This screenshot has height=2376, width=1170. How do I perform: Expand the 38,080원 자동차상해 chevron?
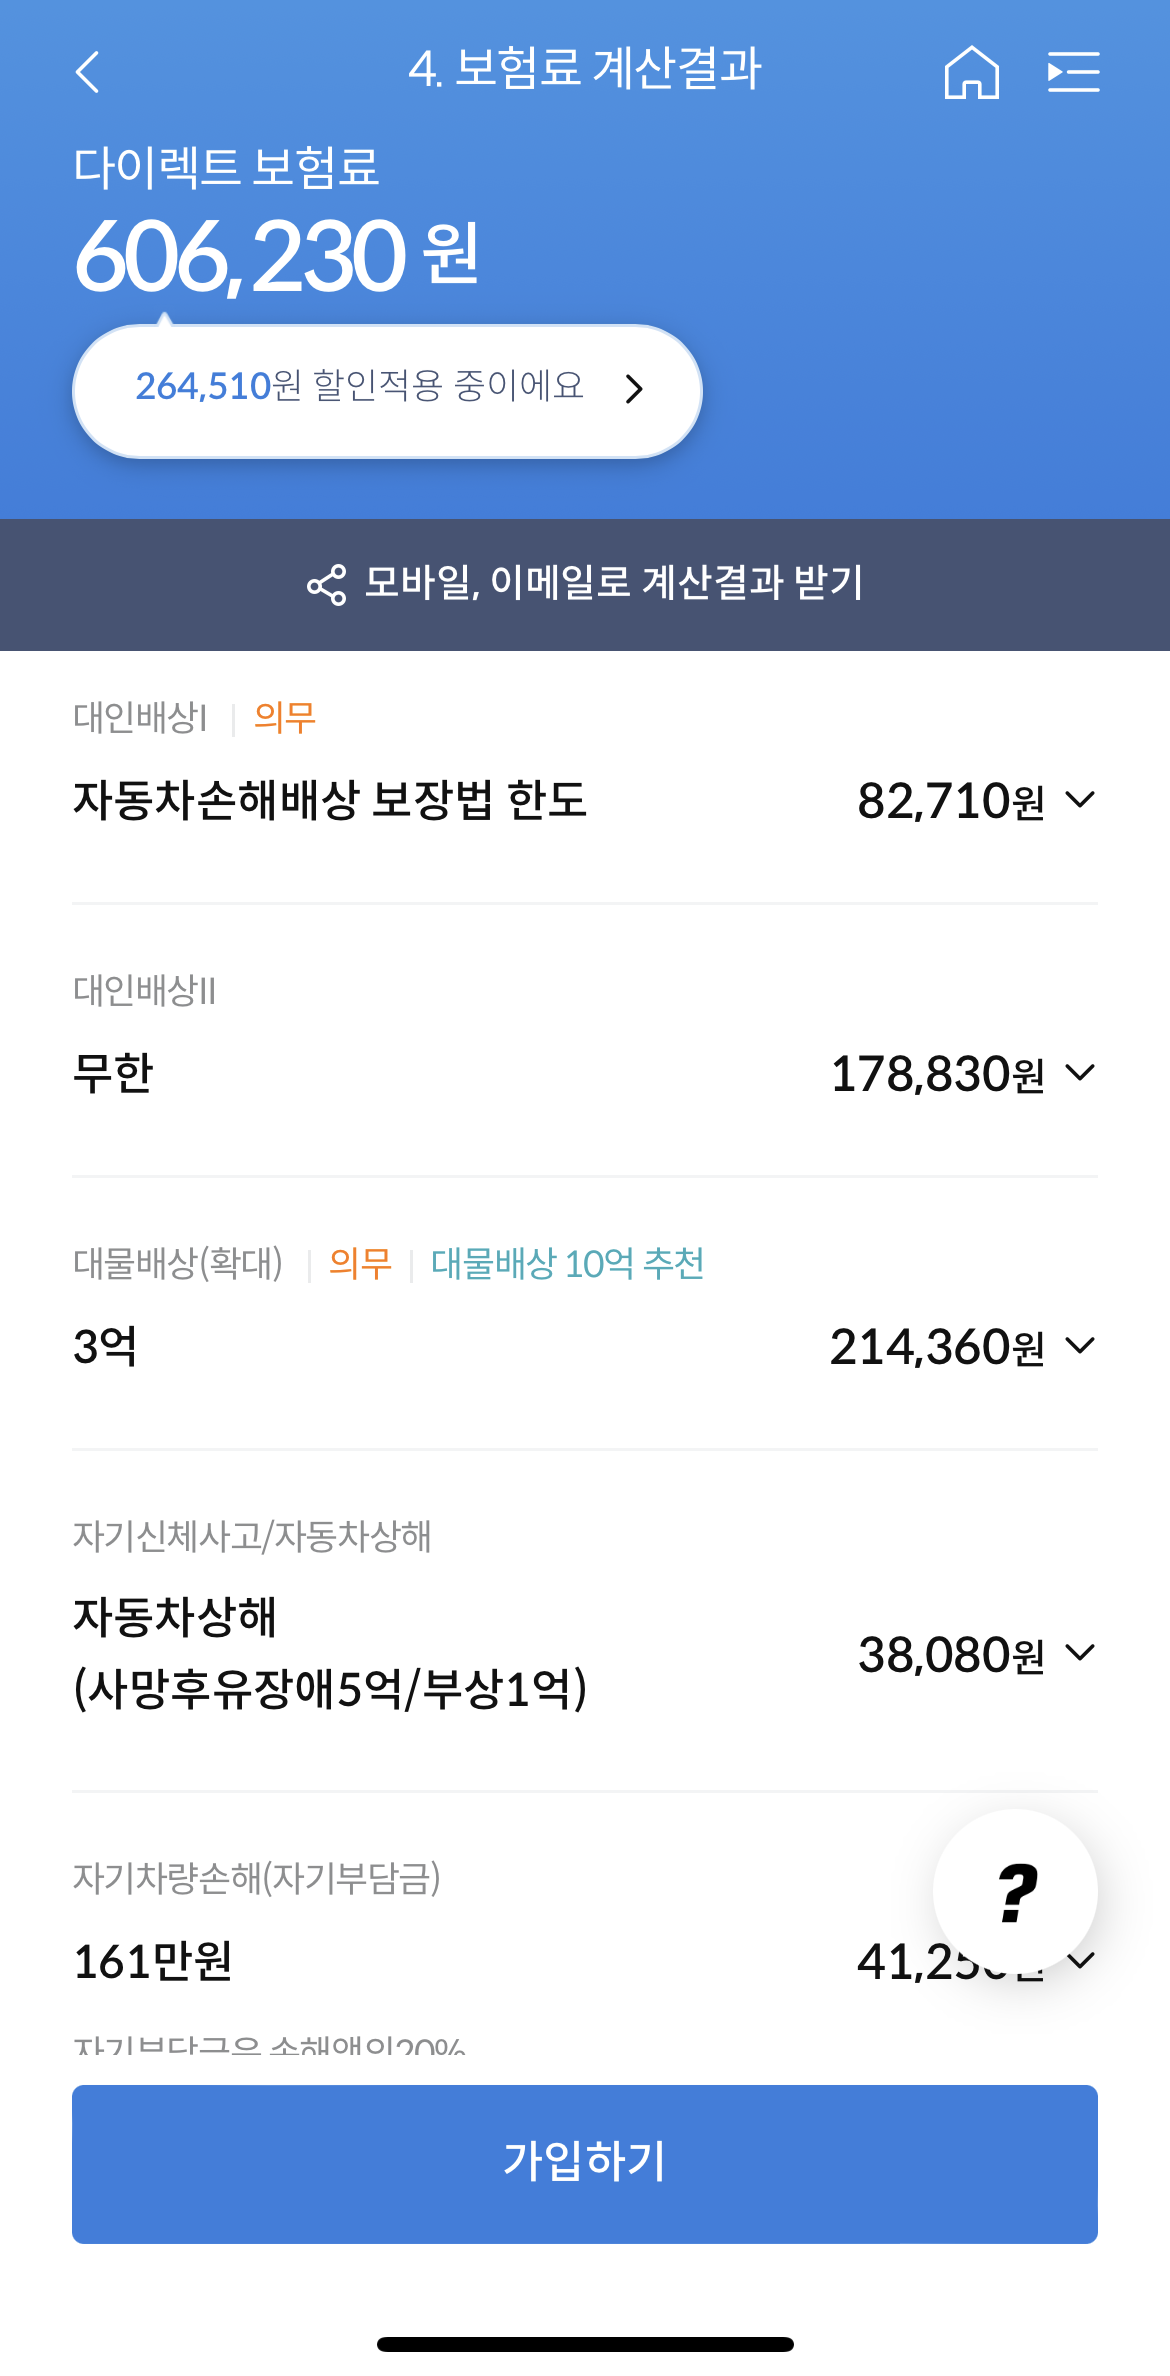click(x=1081, y=1652)
